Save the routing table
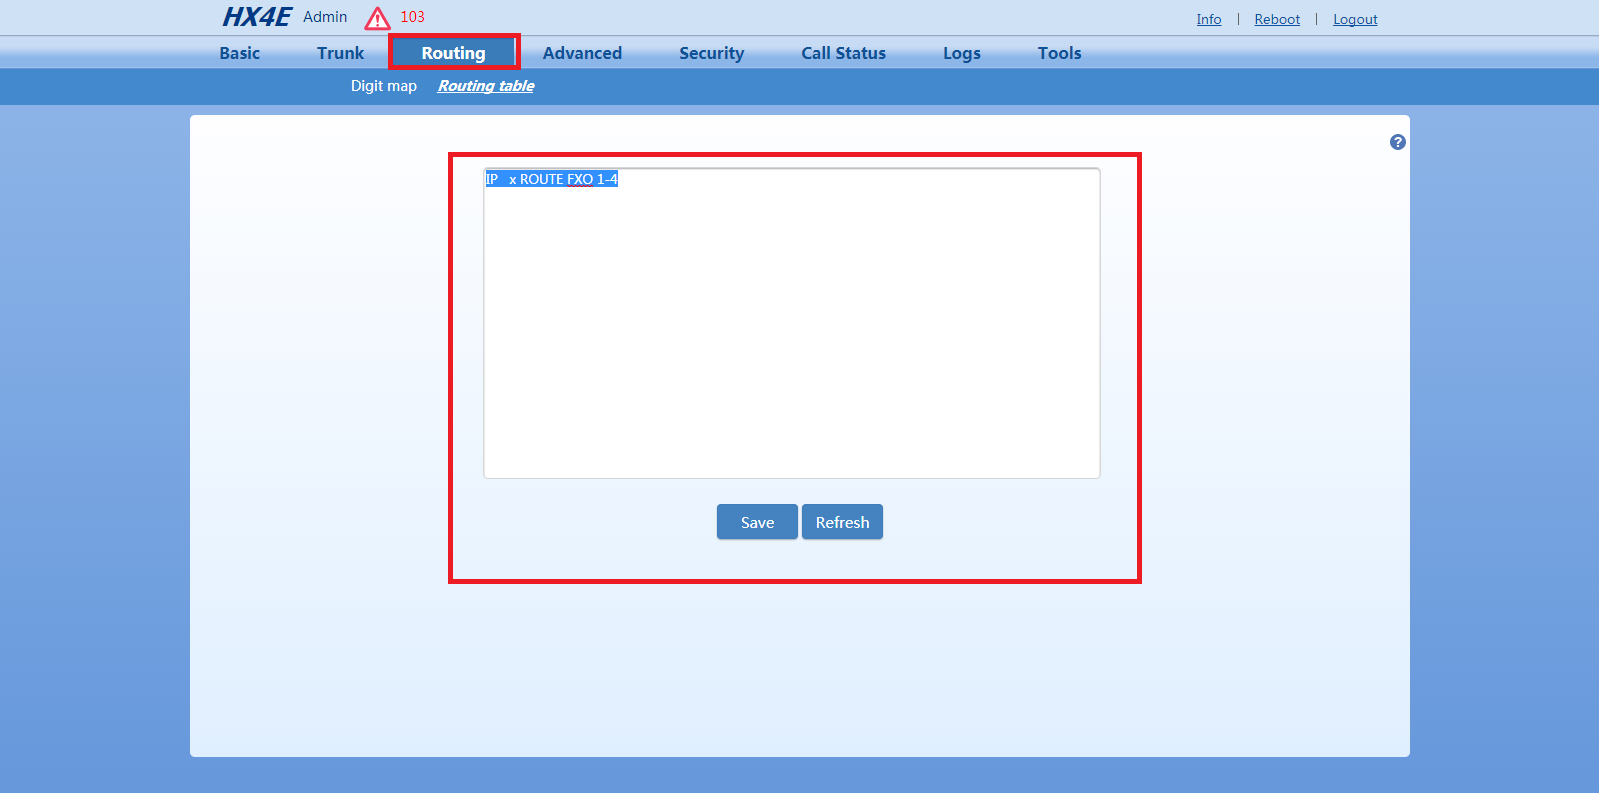Image resolution: width=1599 pixels, height=793 pixels. pyautogui.click(x=757, y=522)
